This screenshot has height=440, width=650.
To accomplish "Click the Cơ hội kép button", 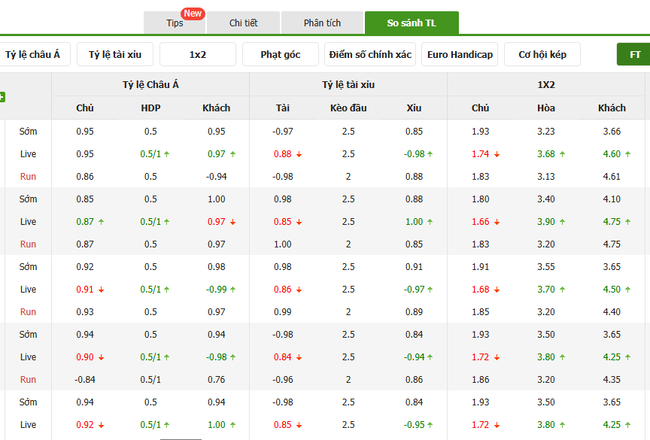I will coord(541,54).
